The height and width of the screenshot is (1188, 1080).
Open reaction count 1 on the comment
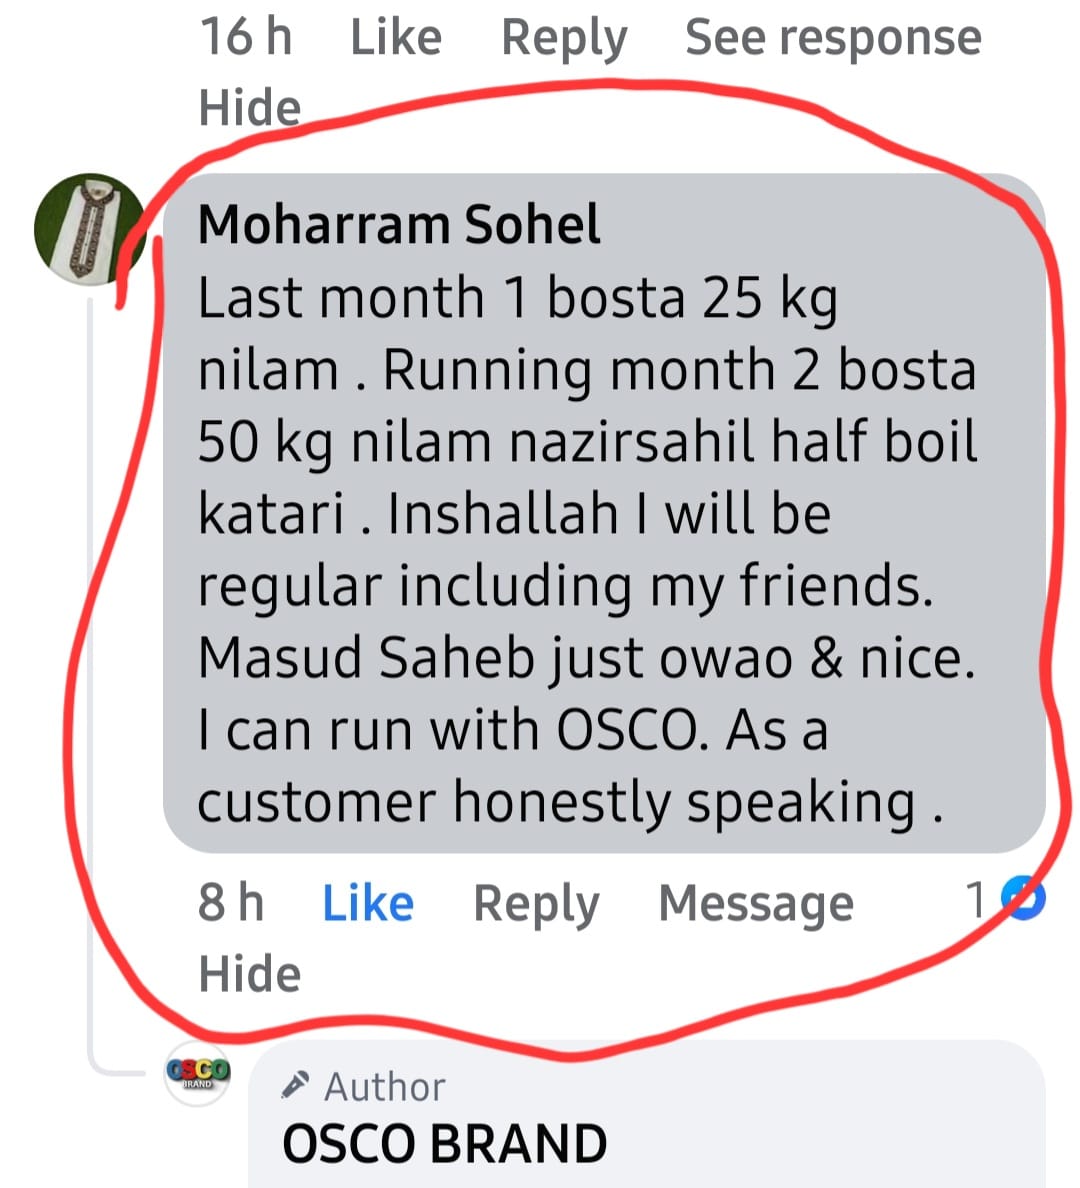pos(976,900)
